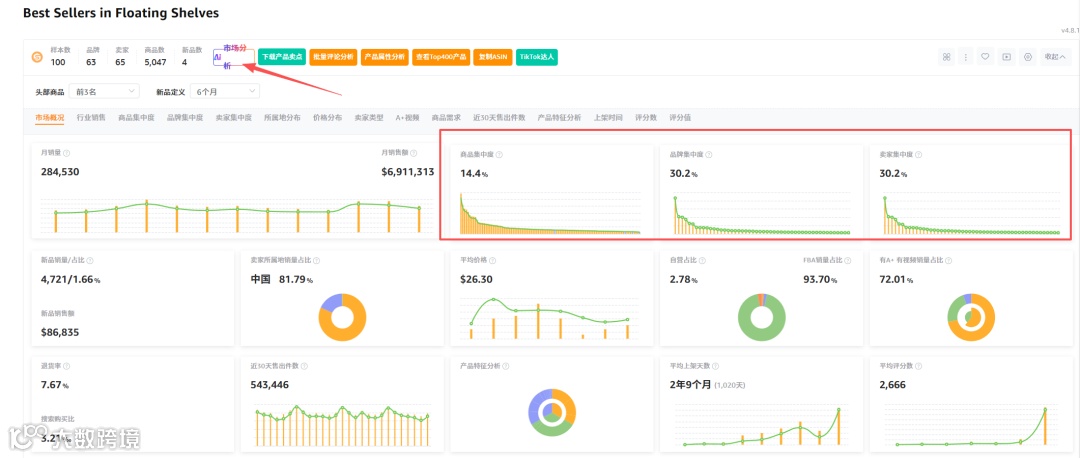
Task: Select the 价格分布 tab
Action: [327, 118]
